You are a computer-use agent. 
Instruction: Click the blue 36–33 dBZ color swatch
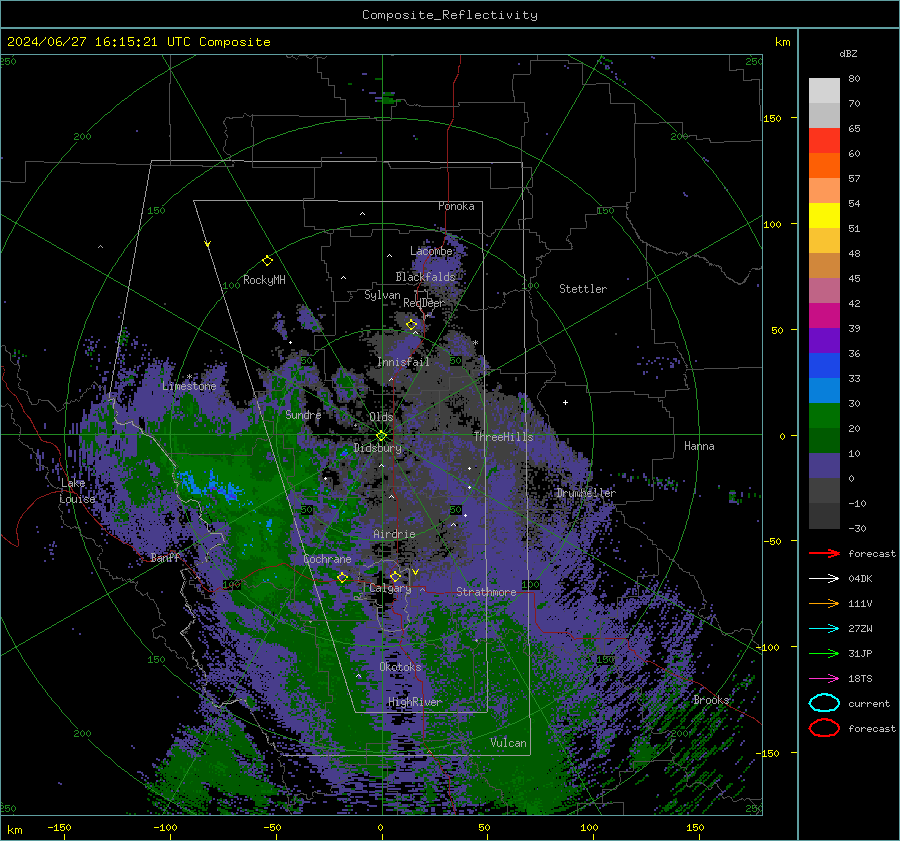pyautogui.click(x=824, y=366)
